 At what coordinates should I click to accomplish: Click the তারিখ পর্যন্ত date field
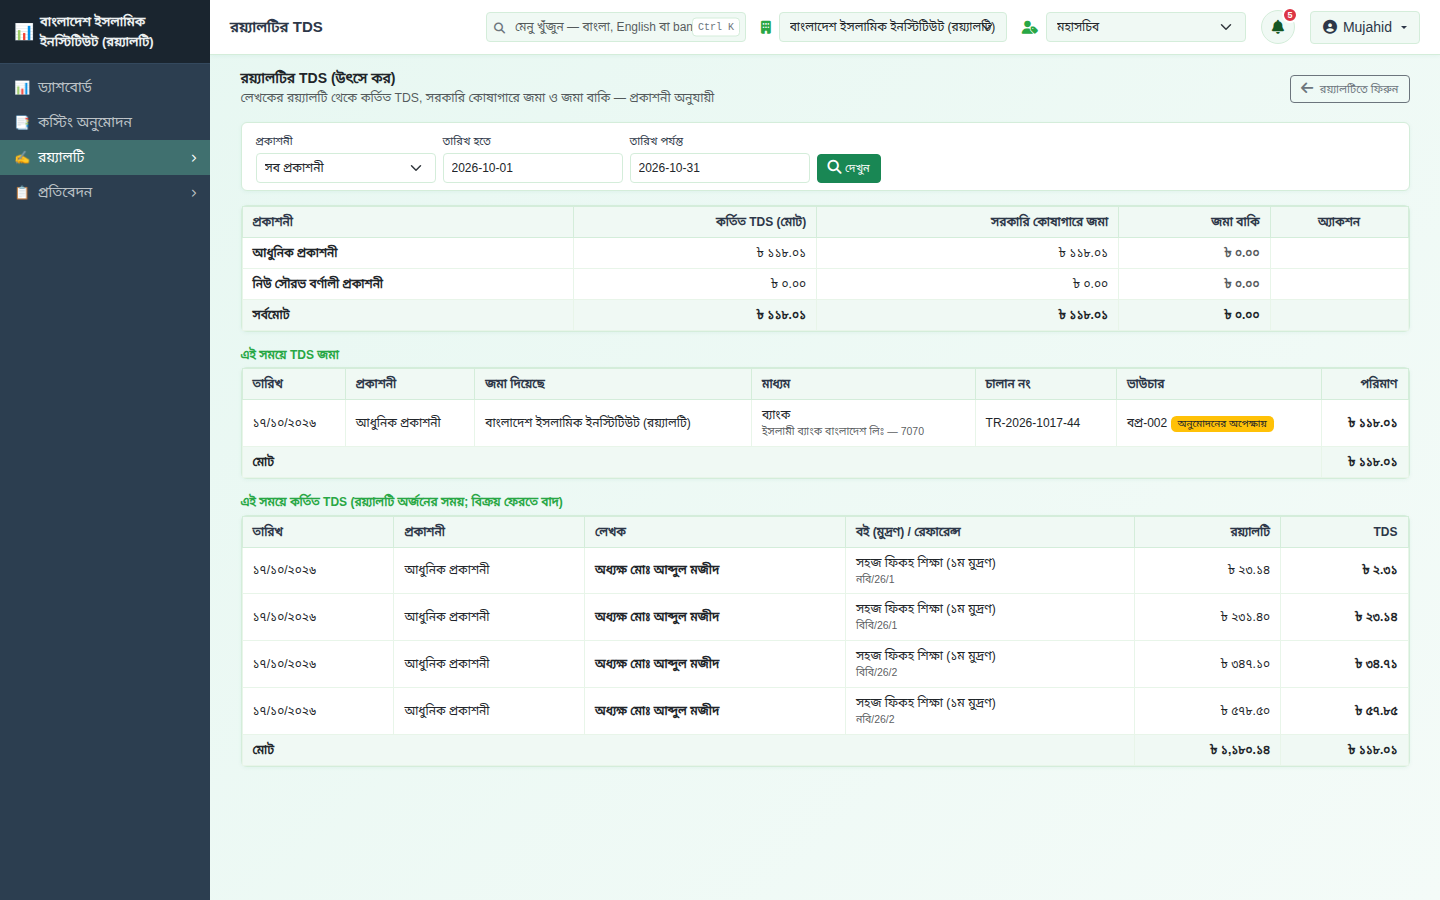[x=719, y=168]
